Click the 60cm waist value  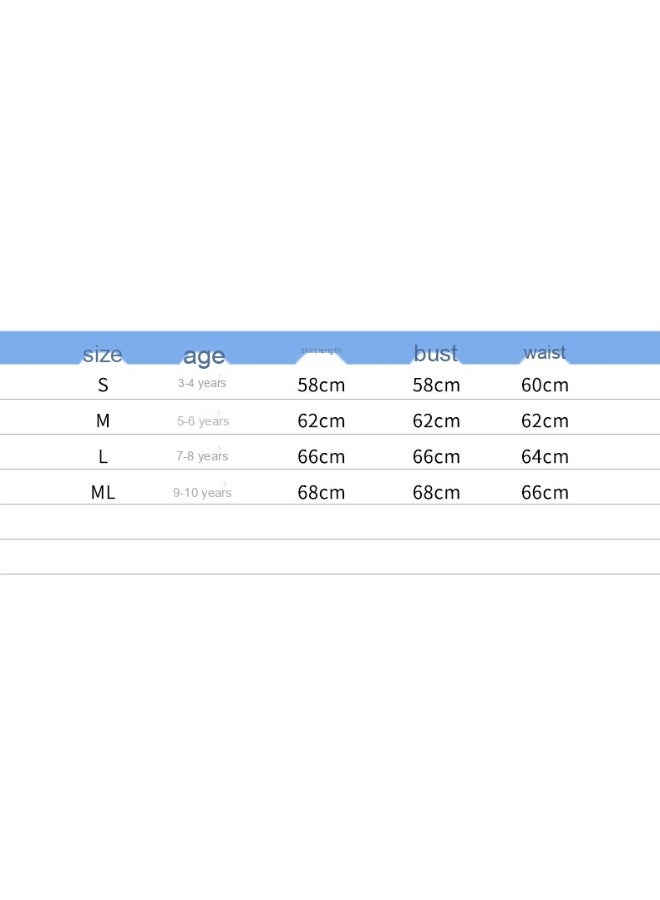(x=545, y=385)
